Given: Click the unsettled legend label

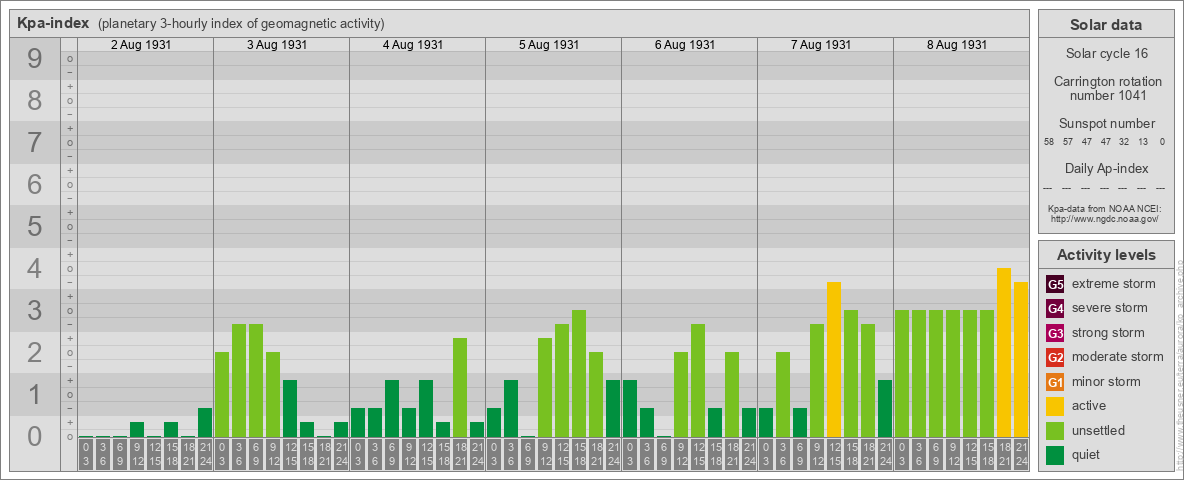Looking at the screenshot, I should [x=1099, y=431].
